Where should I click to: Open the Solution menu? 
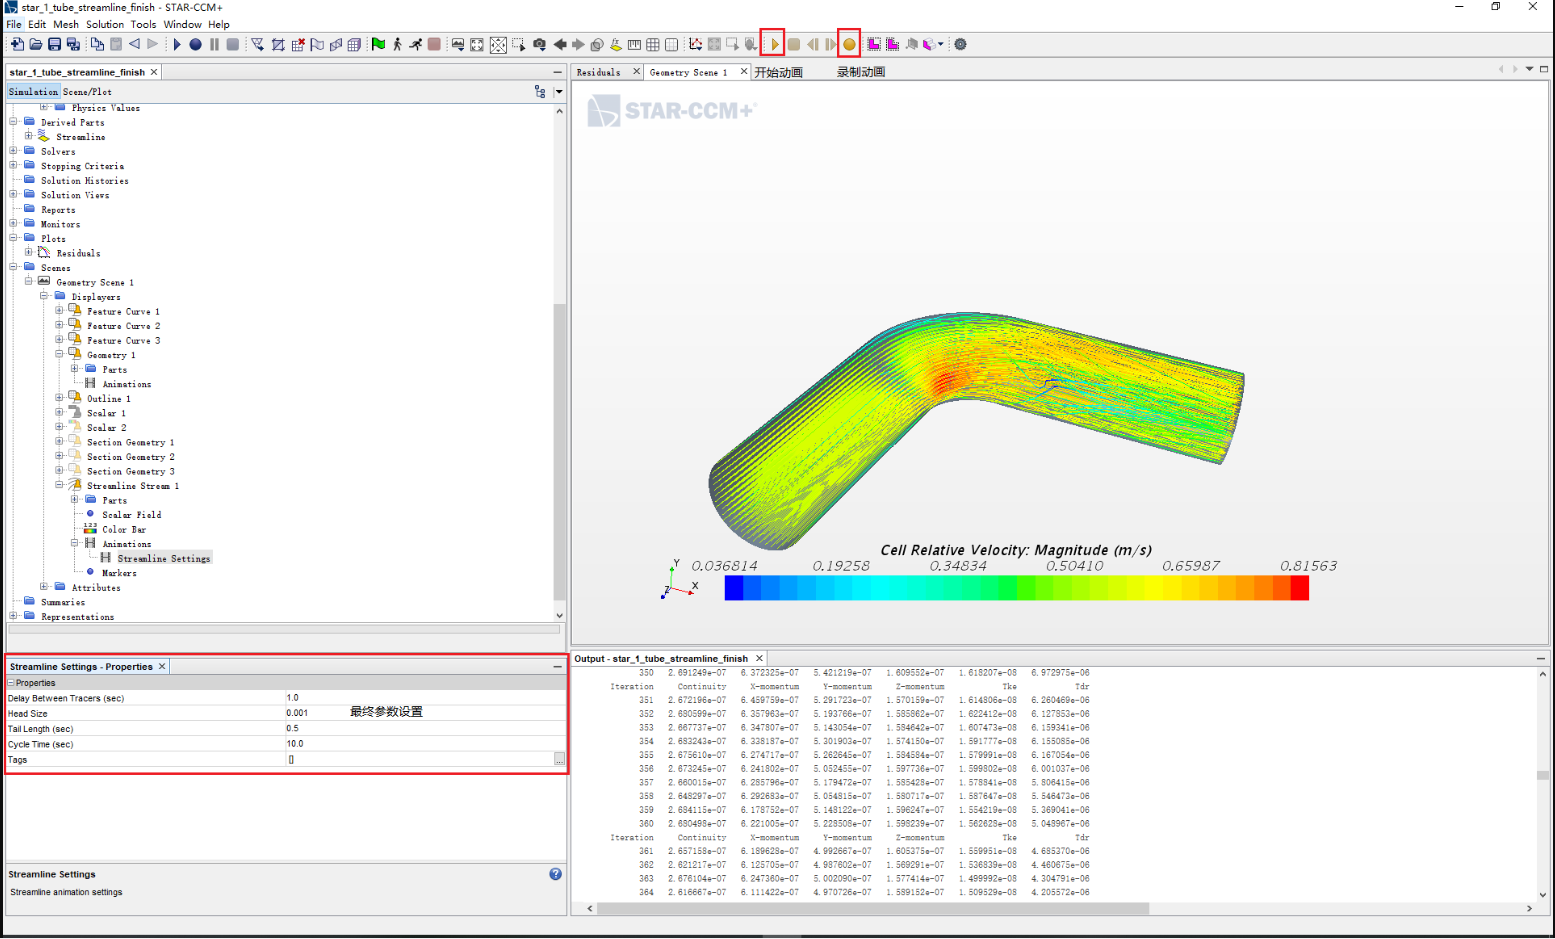click(x=105, y=24)
